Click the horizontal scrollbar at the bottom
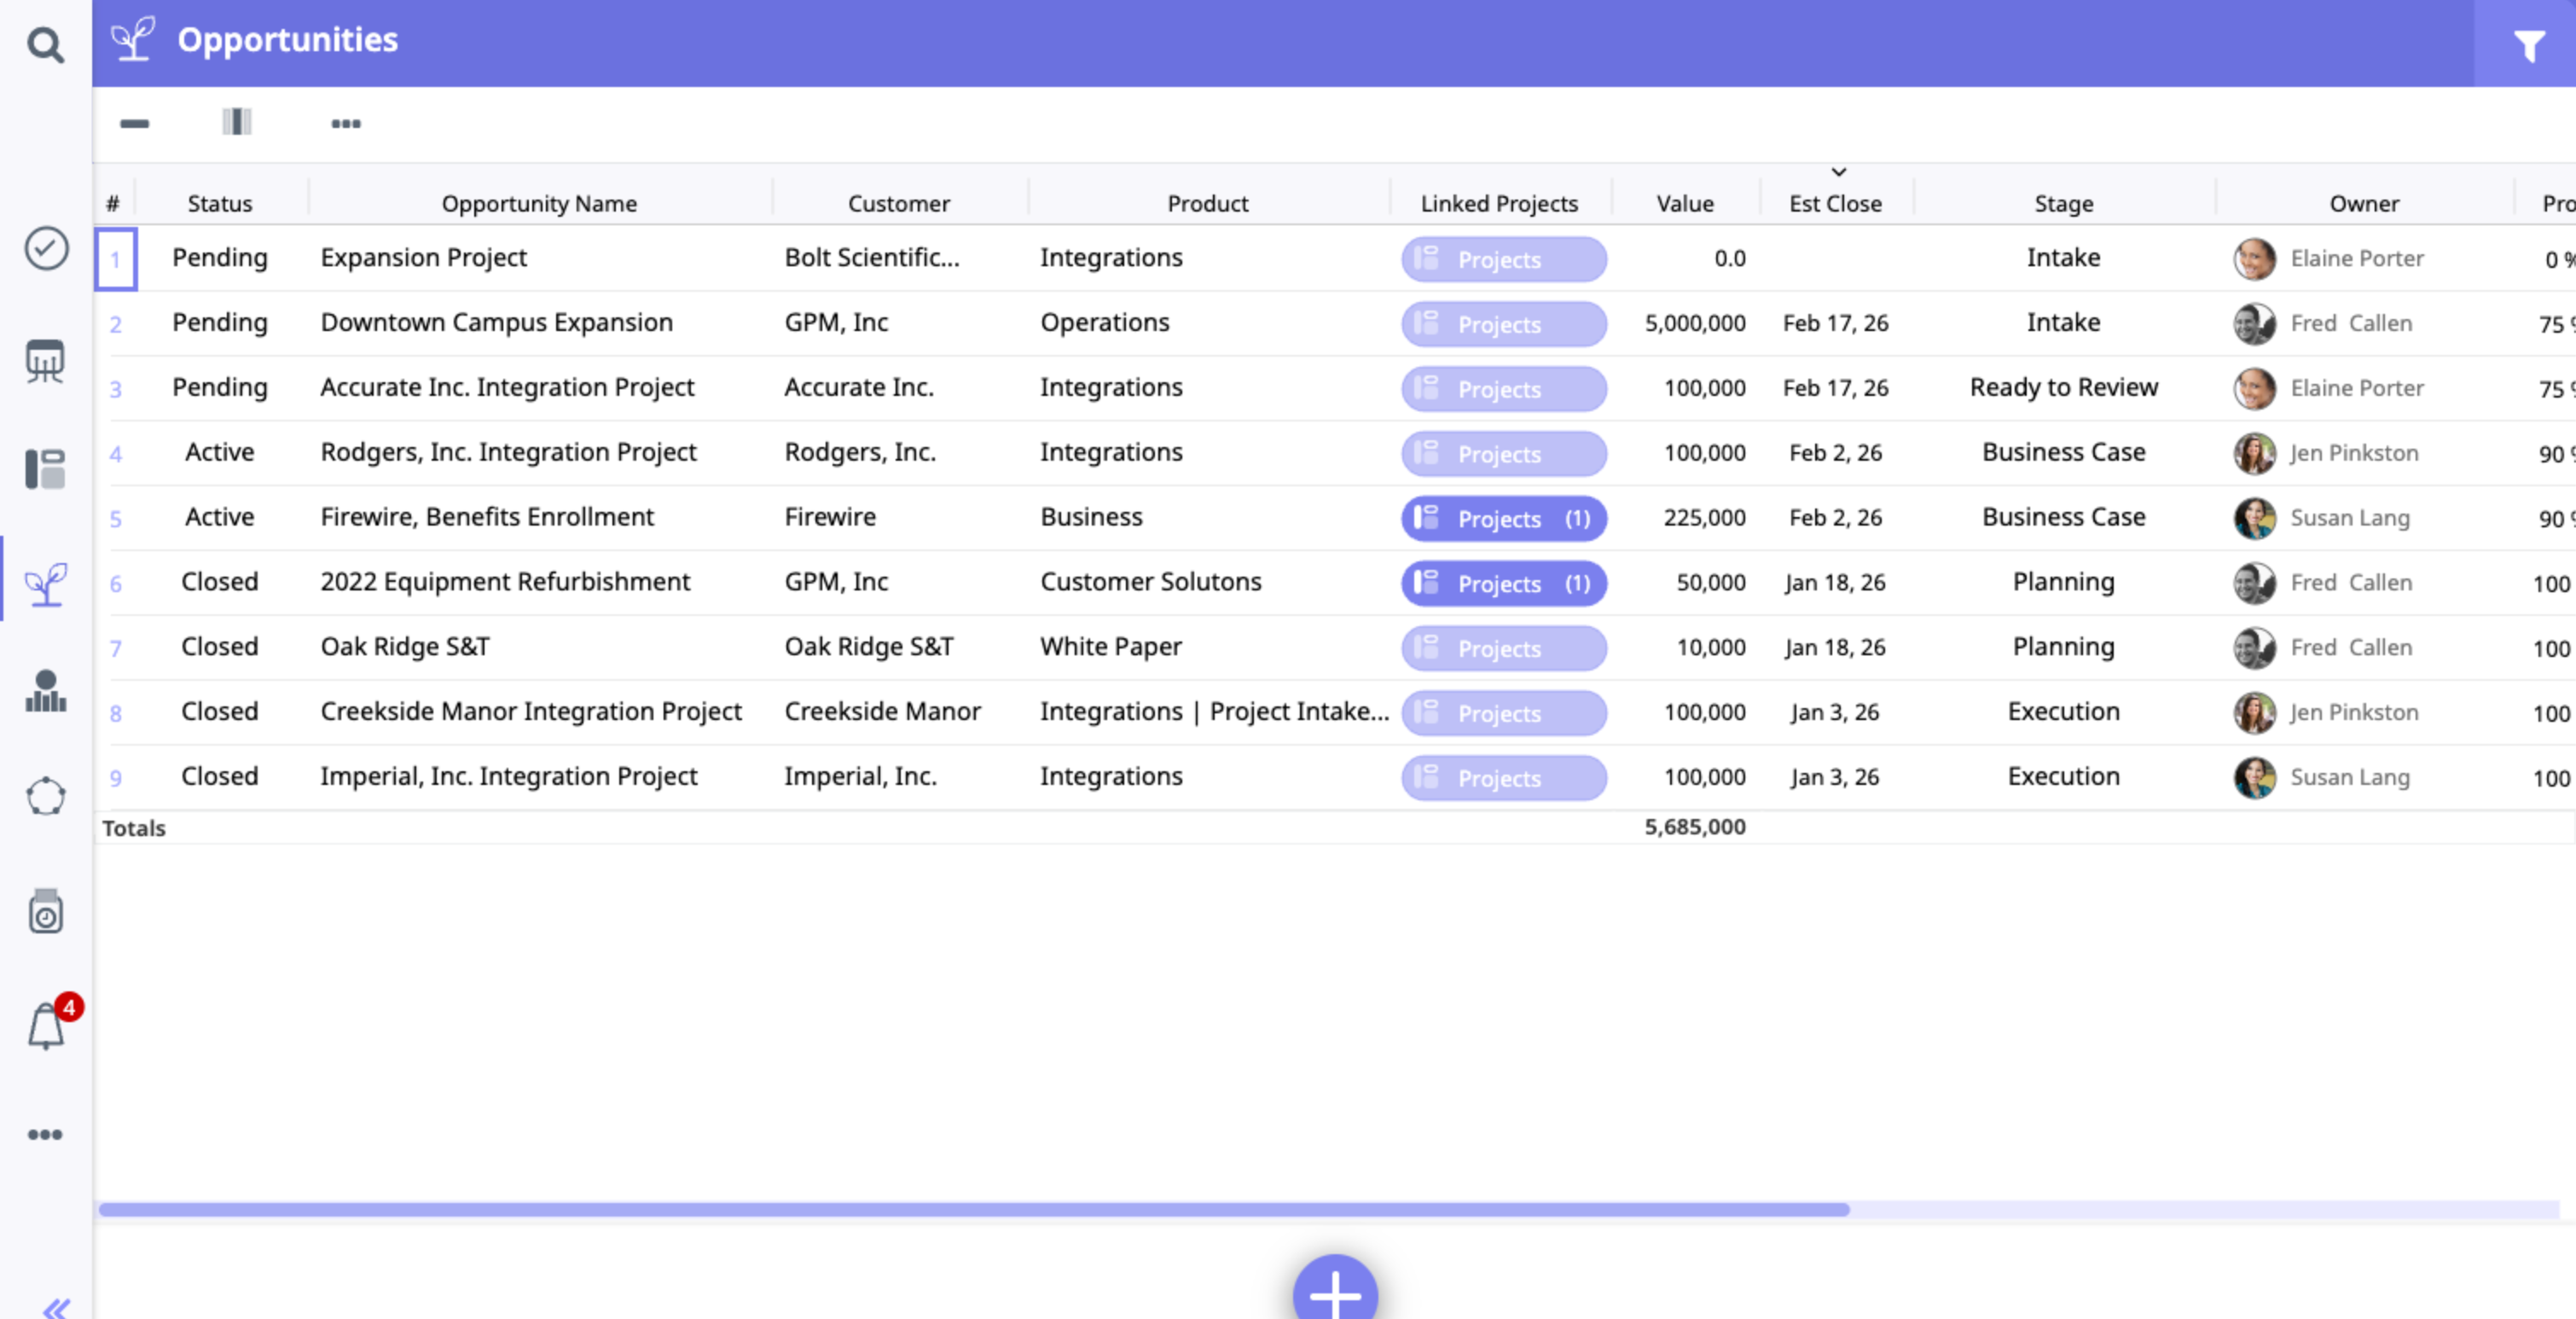Screen dimensions: 2576x1319 [974, 1209]
